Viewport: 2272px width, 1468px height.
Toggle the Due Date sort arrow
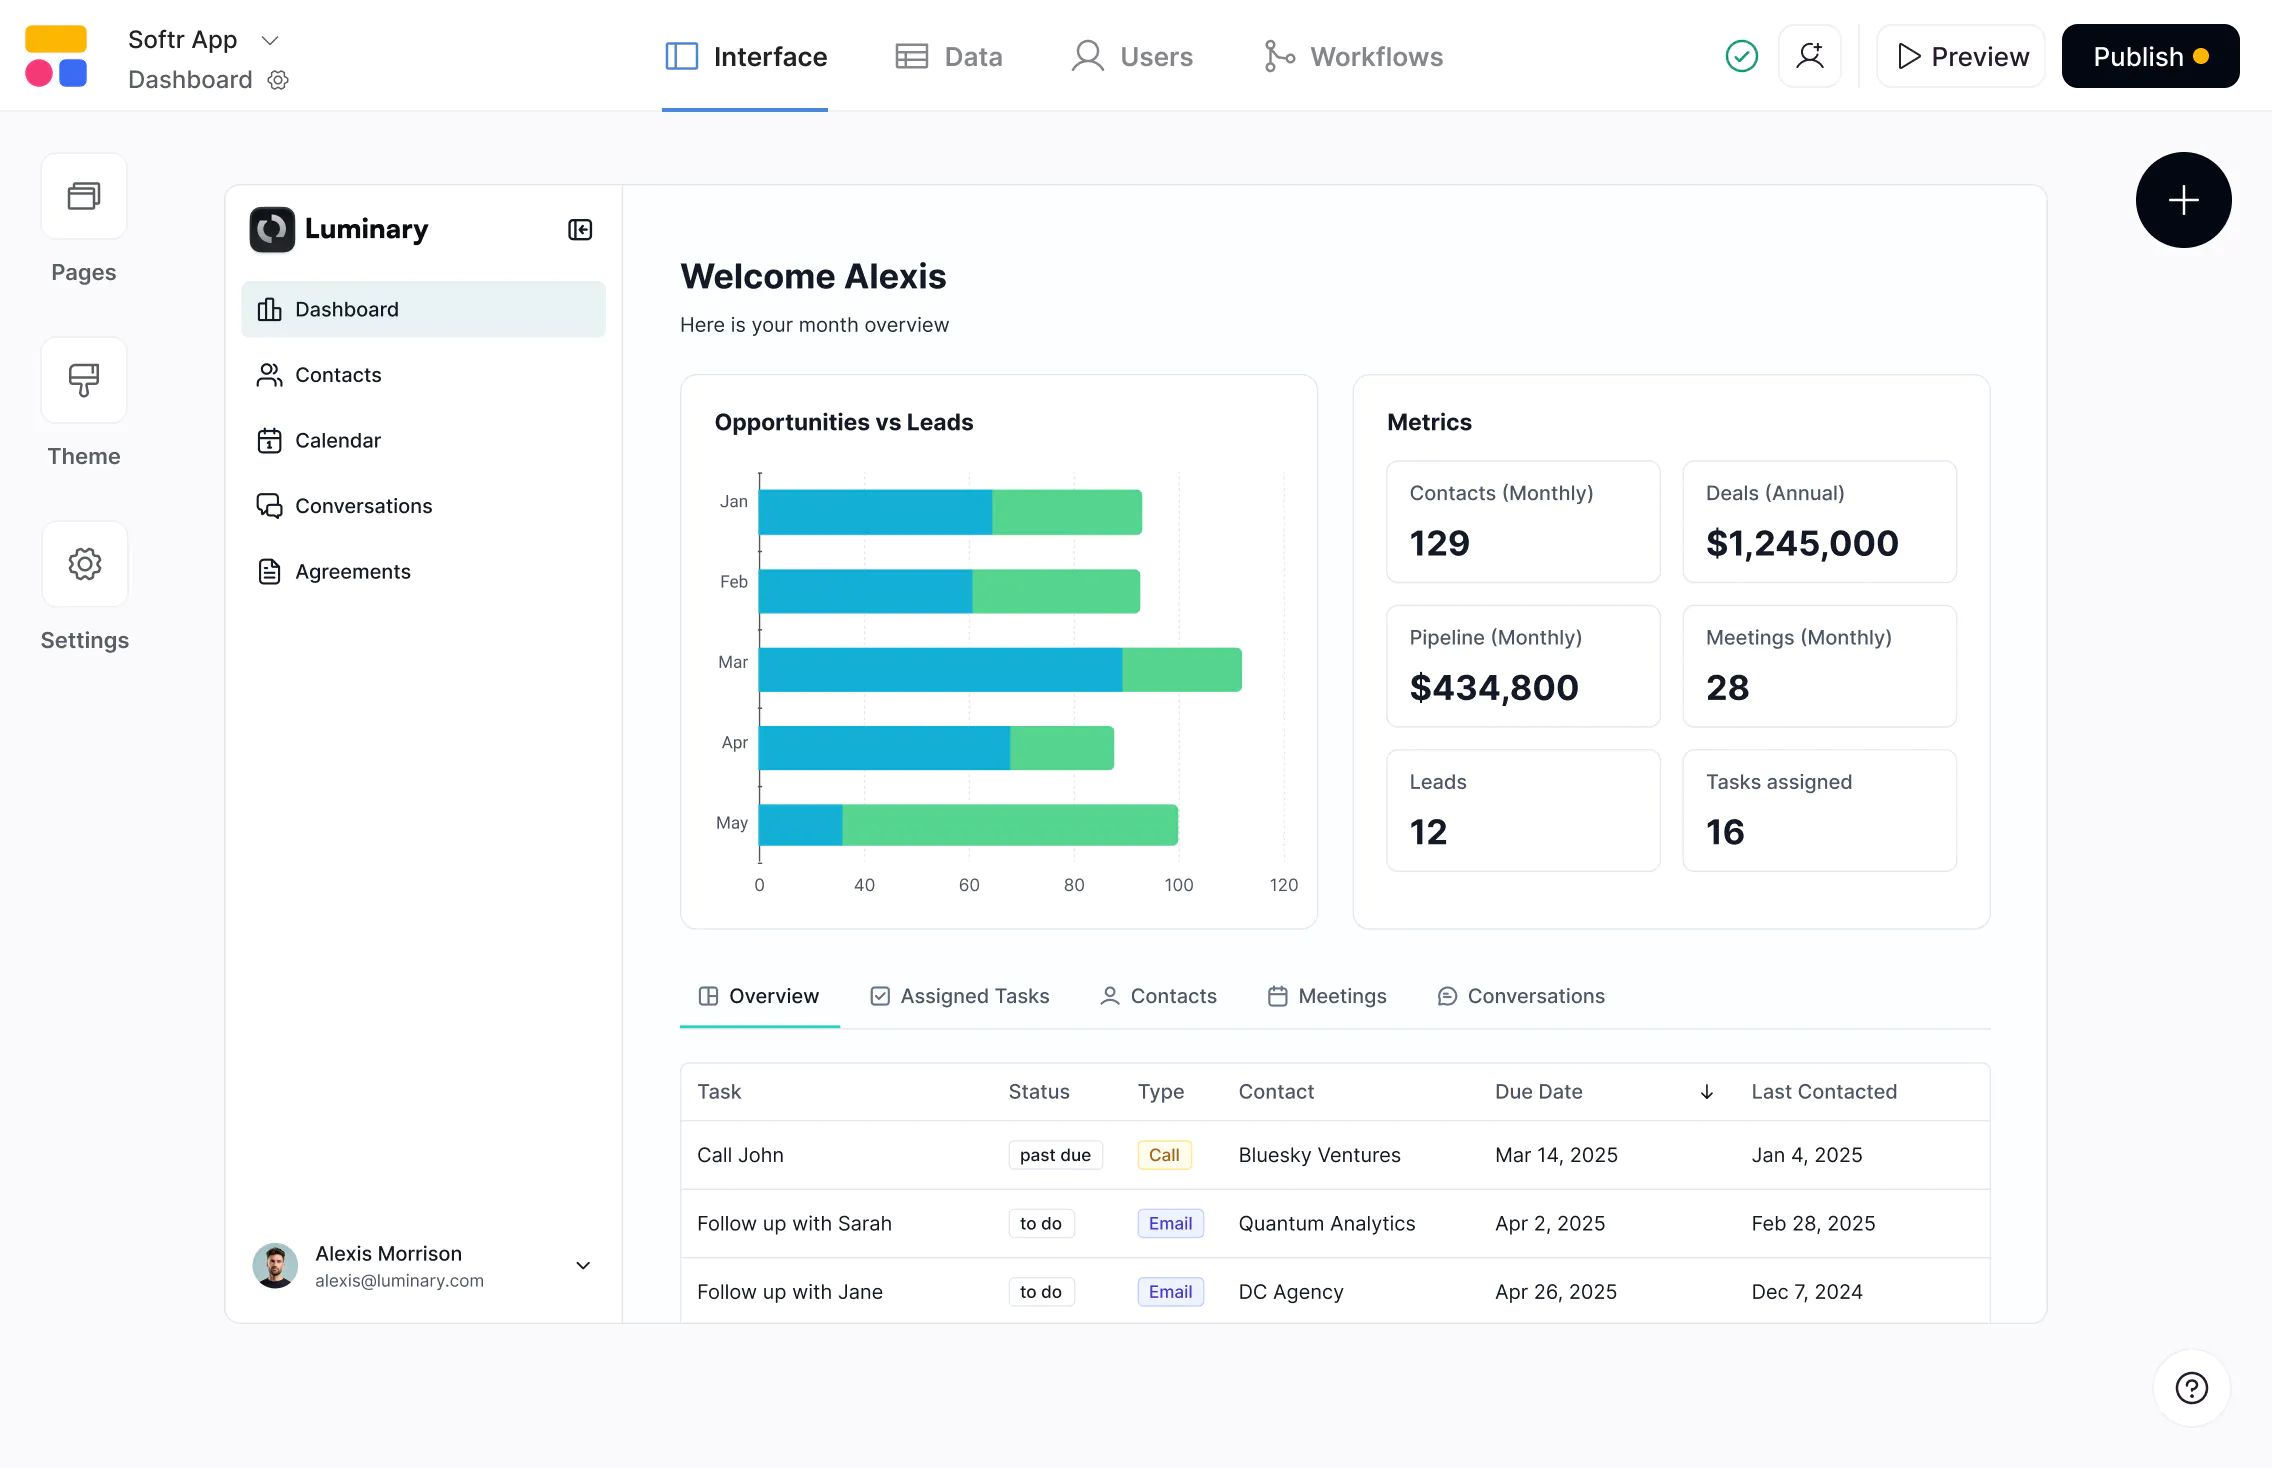[1705, 1092]
